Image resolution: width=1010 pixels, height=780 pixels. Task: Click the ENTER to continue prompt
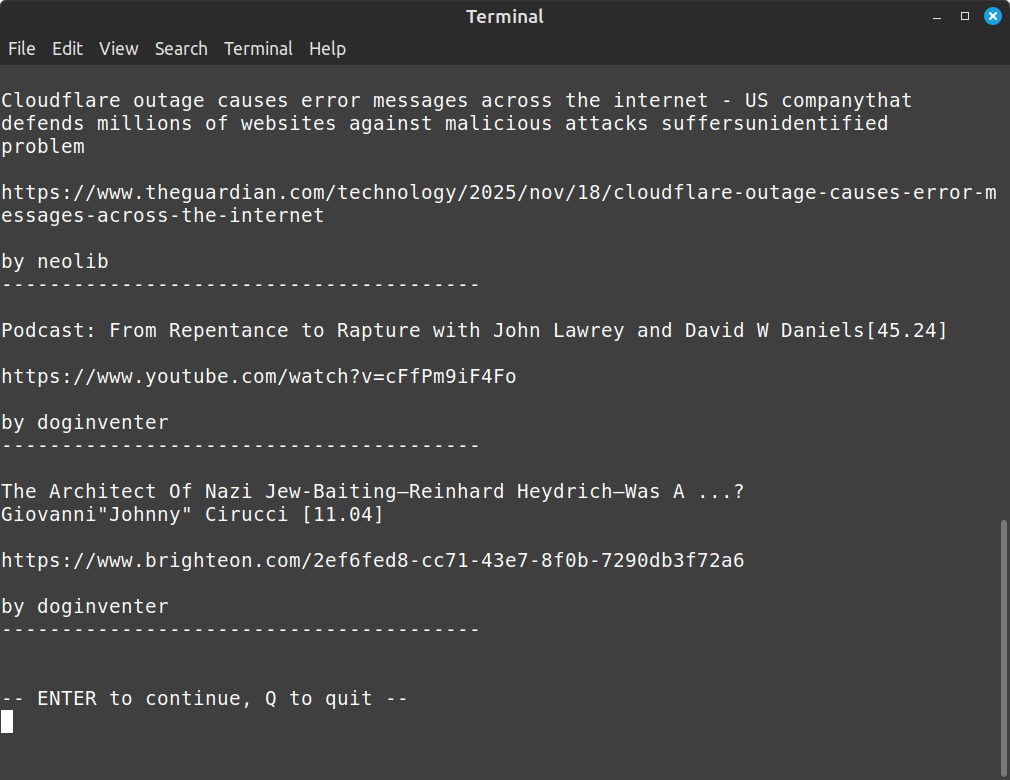[x=204, y=698]
